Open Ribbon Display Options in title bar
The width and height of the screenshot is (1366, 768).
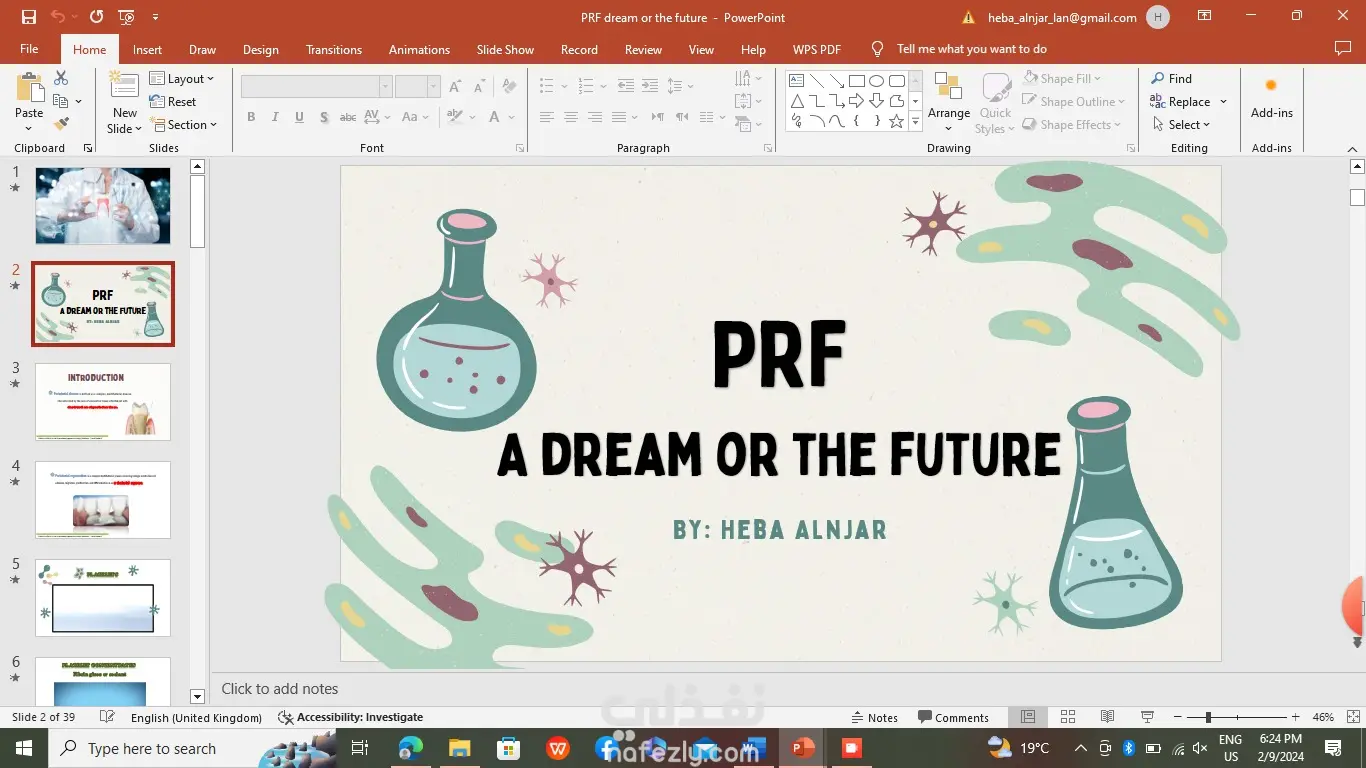coord(1205,17)
